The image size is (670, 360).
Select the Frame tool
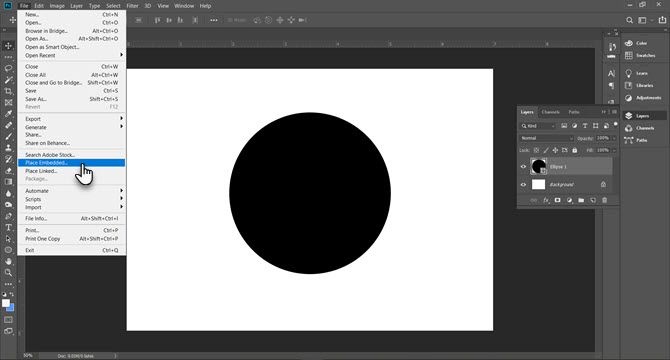(x=8, y=102)
